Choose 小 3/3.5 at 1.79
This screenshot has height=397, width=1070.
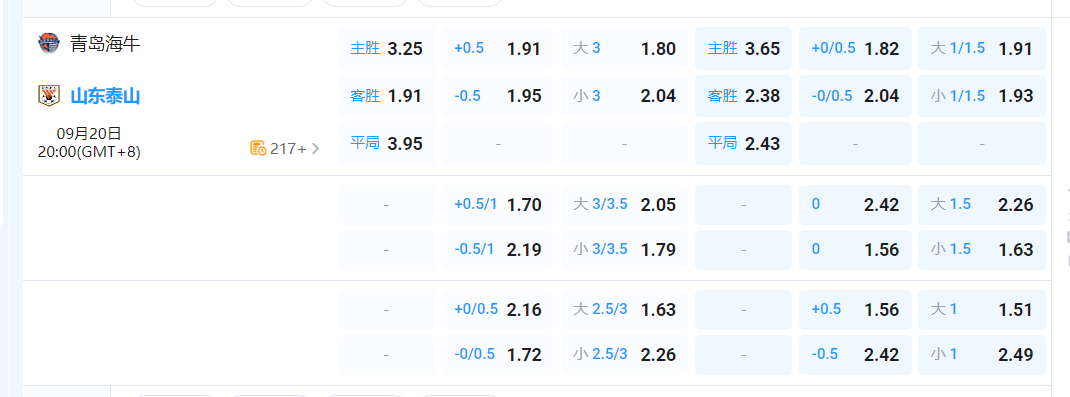pos(624,250)
